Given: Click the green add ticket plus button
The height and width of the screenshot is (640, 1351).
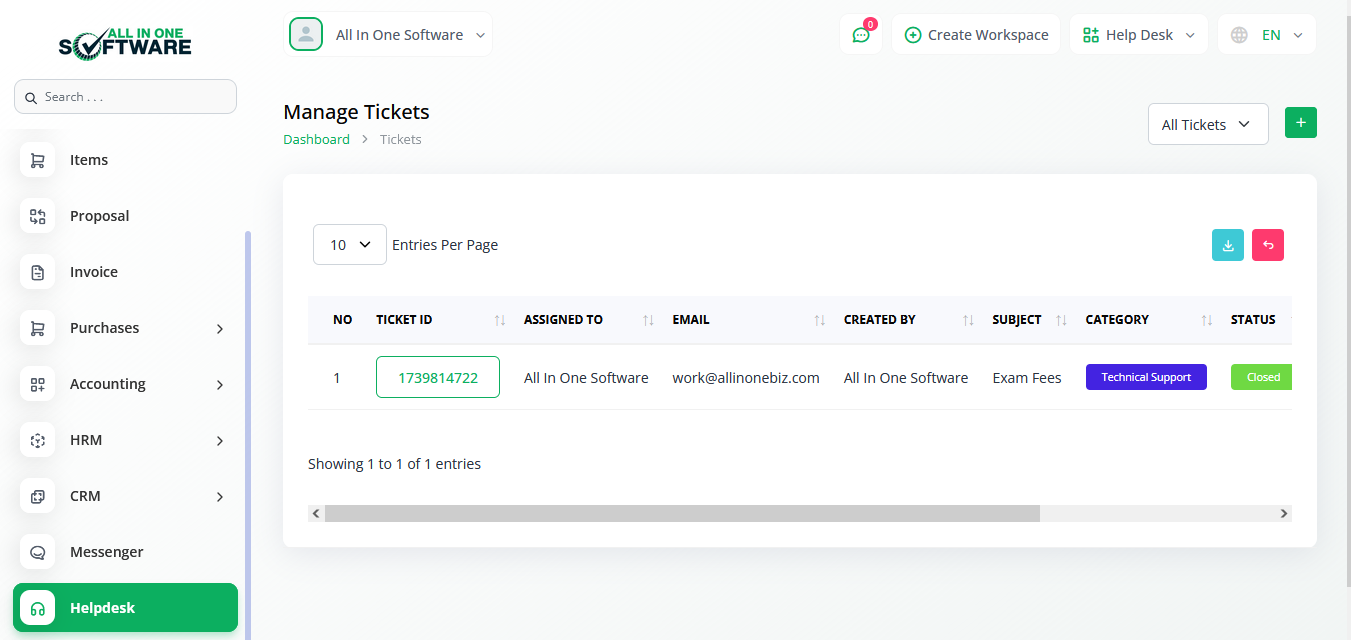Looking at the screenshot, I should pos(1300,122).
